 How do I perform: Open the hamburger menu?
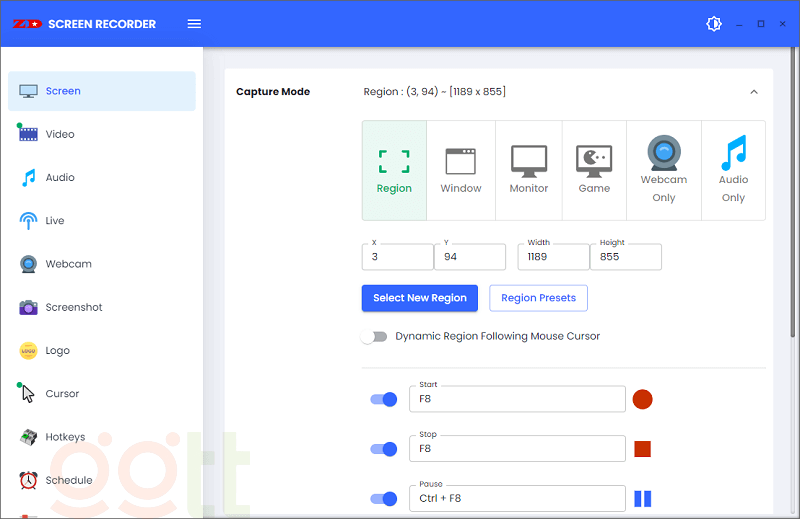pyautogui.click(x=194, y=24)
